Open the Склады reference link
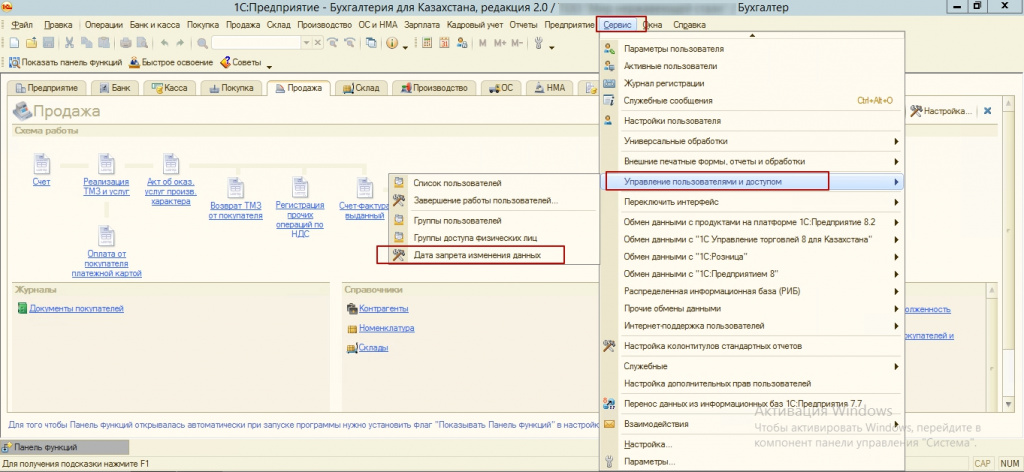This screenshot has width=1024, height=472. 374,348
